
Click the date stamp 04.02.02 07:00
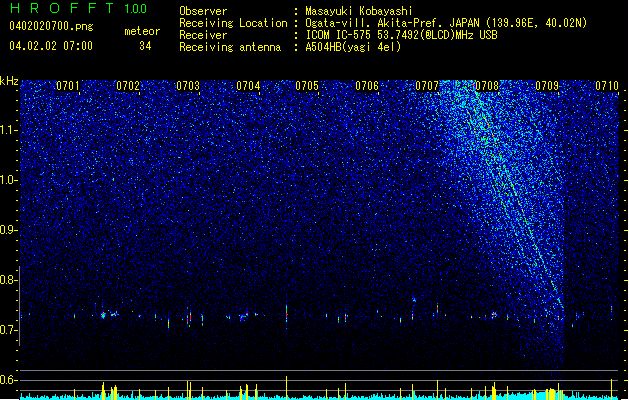pos(51,46)
